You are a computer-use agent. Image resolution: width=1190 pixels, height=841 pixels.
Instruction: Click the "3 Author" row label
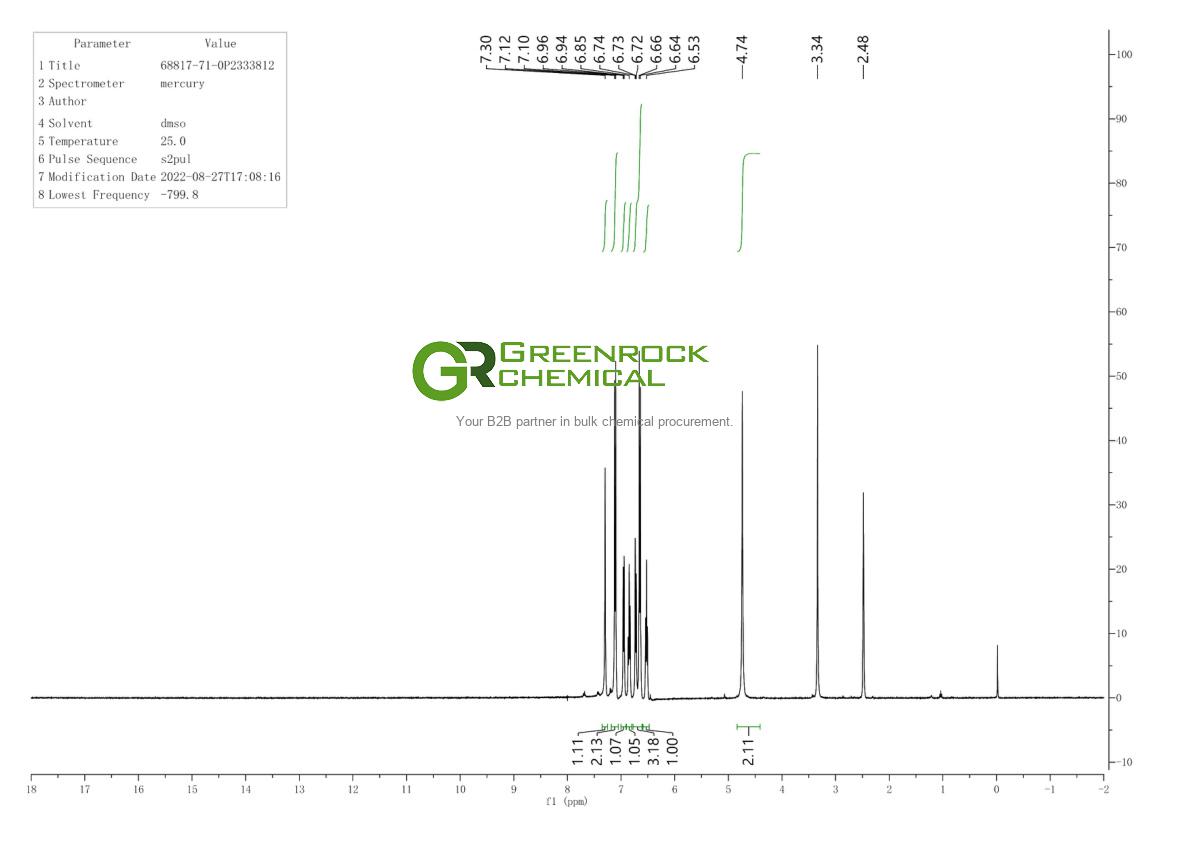(62, 102)
